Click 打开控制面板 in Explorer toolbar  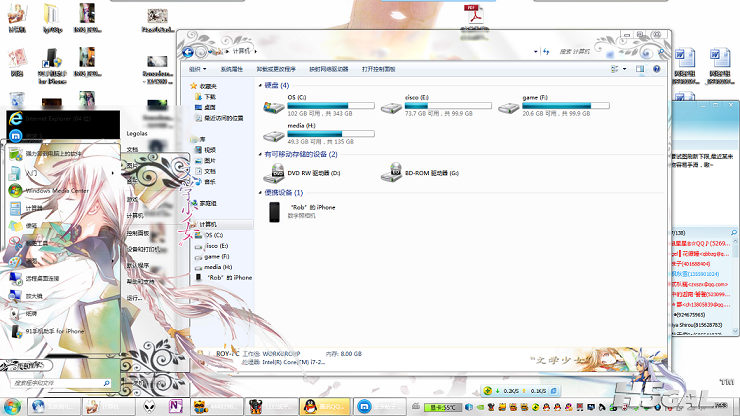(x=378, y=69)
